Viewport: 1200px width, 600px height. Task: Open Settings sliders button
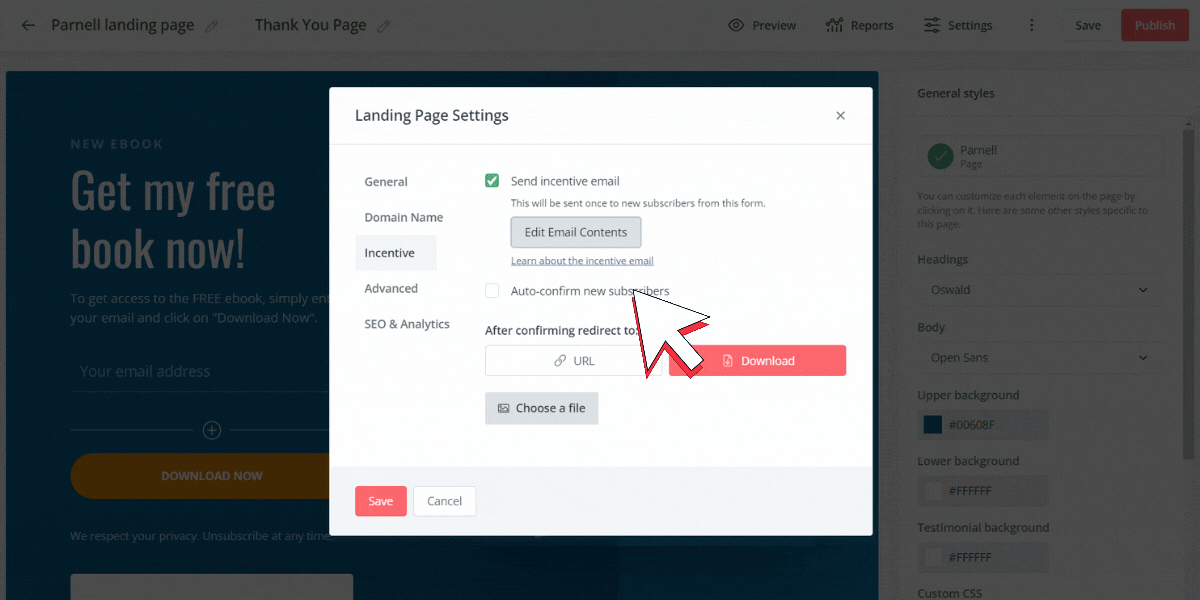tap(958, 25)
